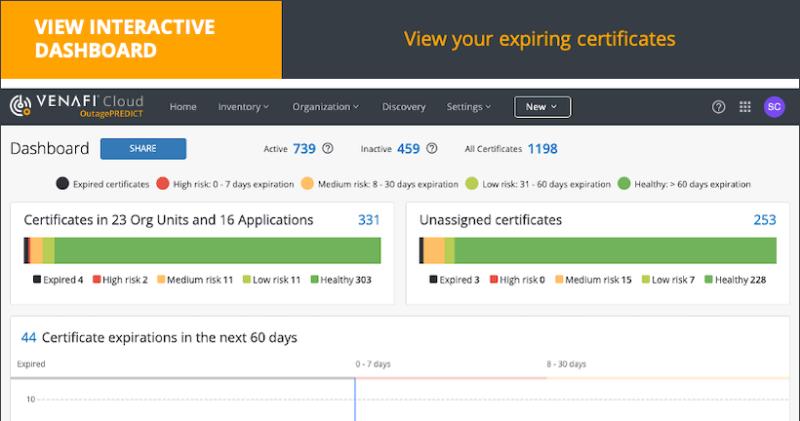Click View your expiring certificates heading

tap(539, 39)
